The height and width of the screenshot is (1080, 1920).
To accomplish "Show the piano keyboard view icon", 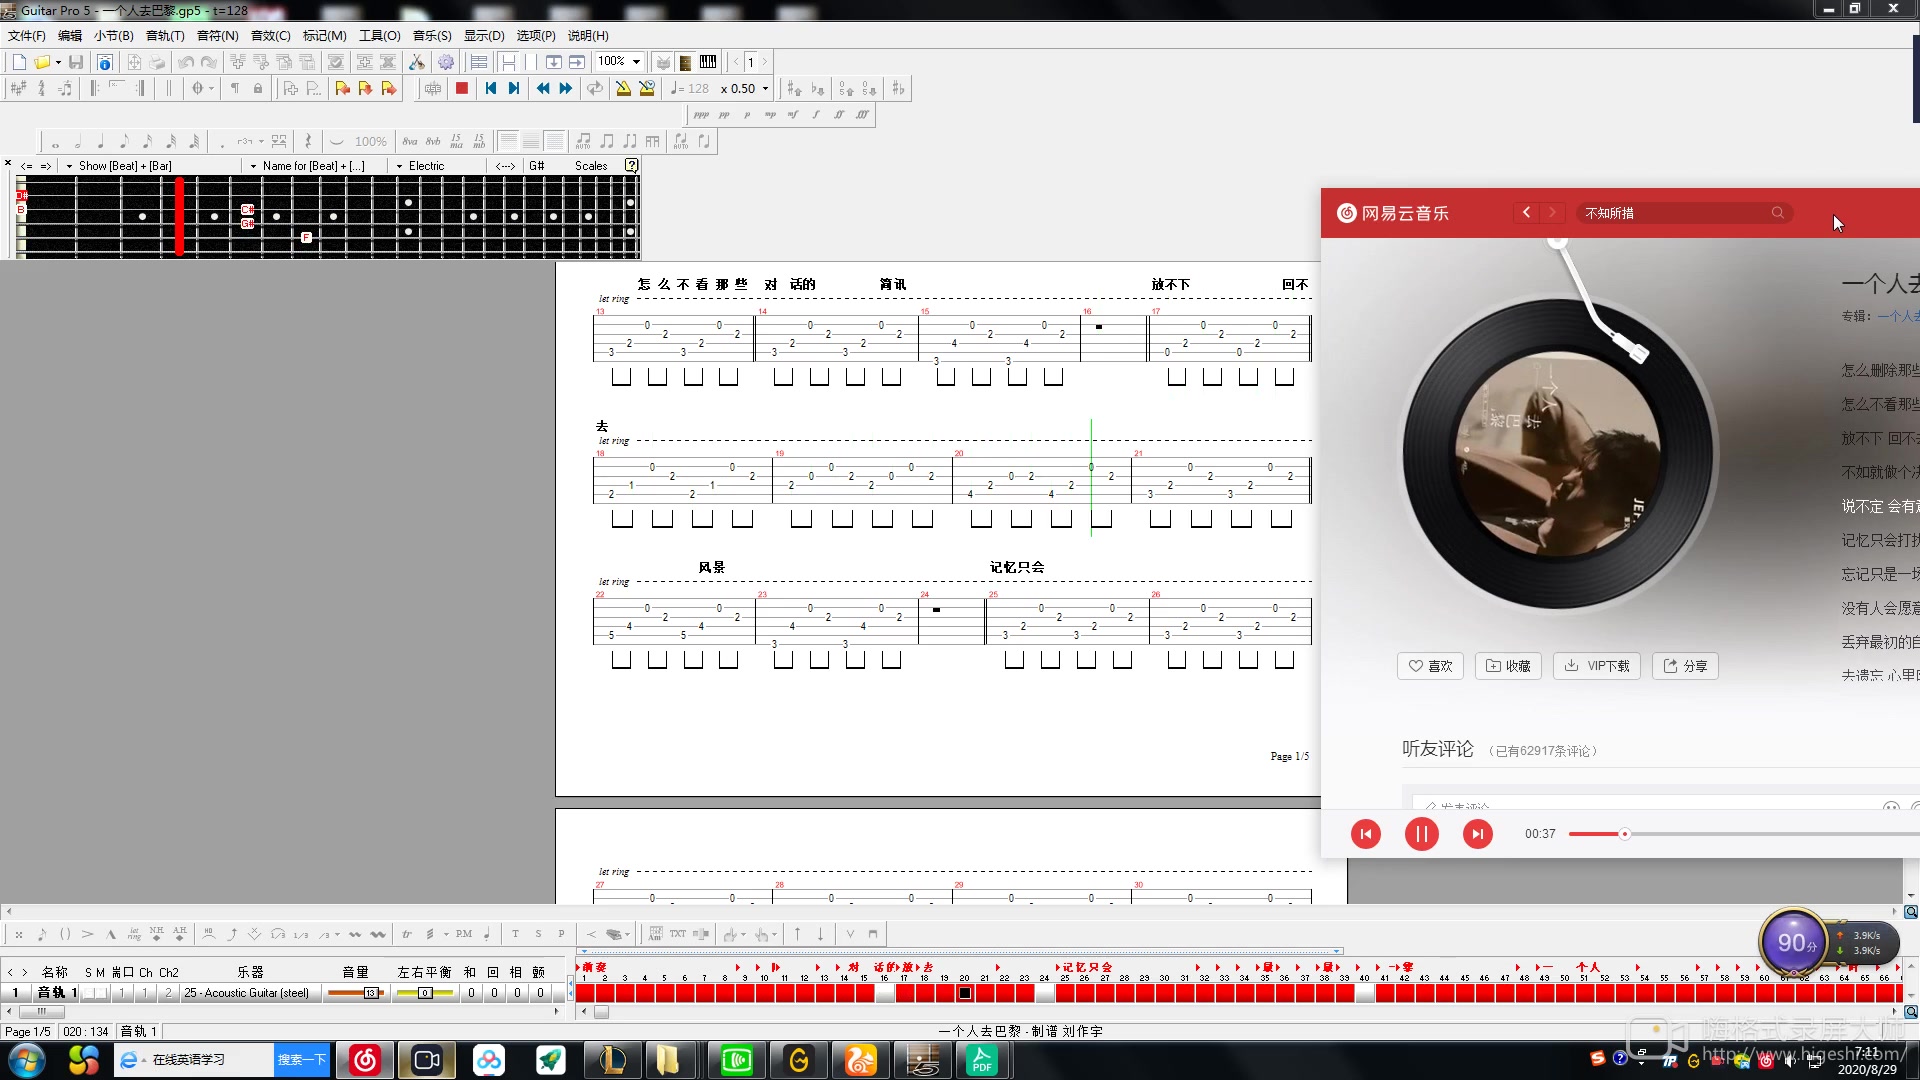I will tap(708, 62).
